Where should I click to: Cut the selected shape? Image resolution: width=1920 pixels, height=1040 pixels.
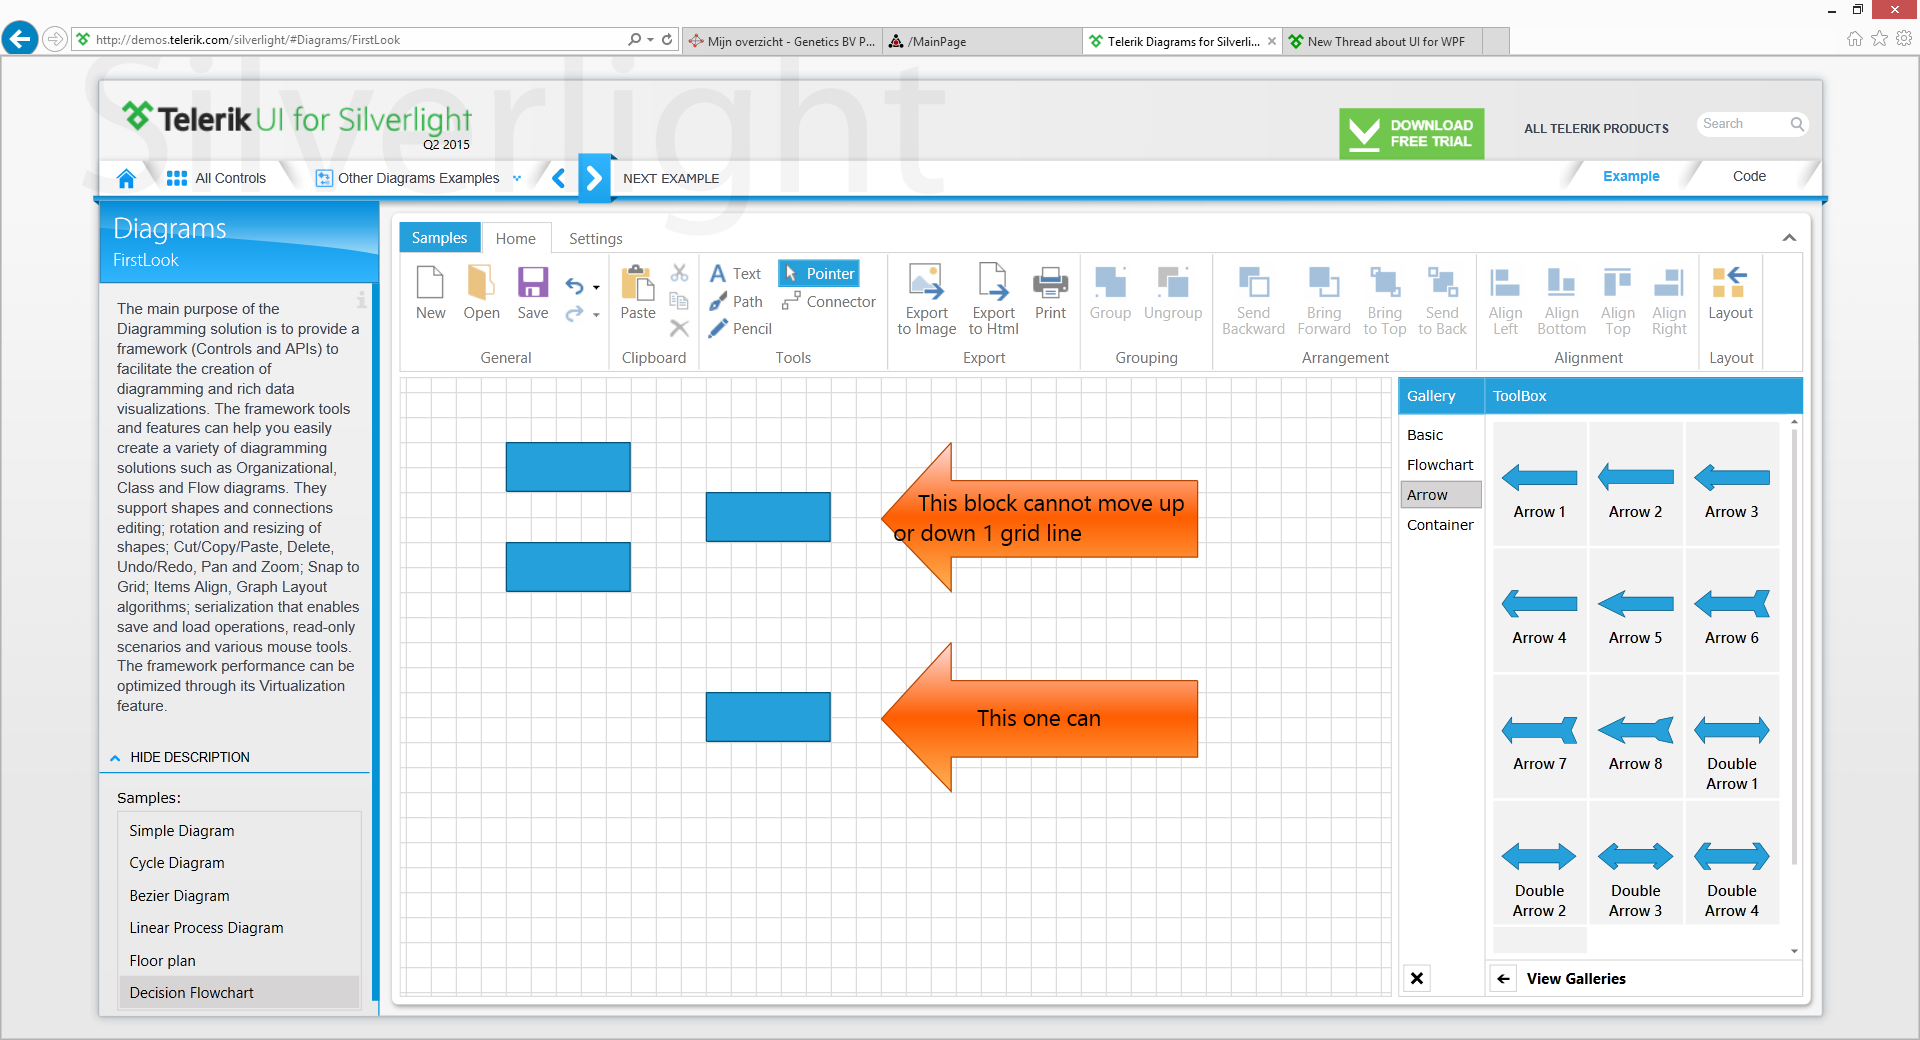pos(679,273)
